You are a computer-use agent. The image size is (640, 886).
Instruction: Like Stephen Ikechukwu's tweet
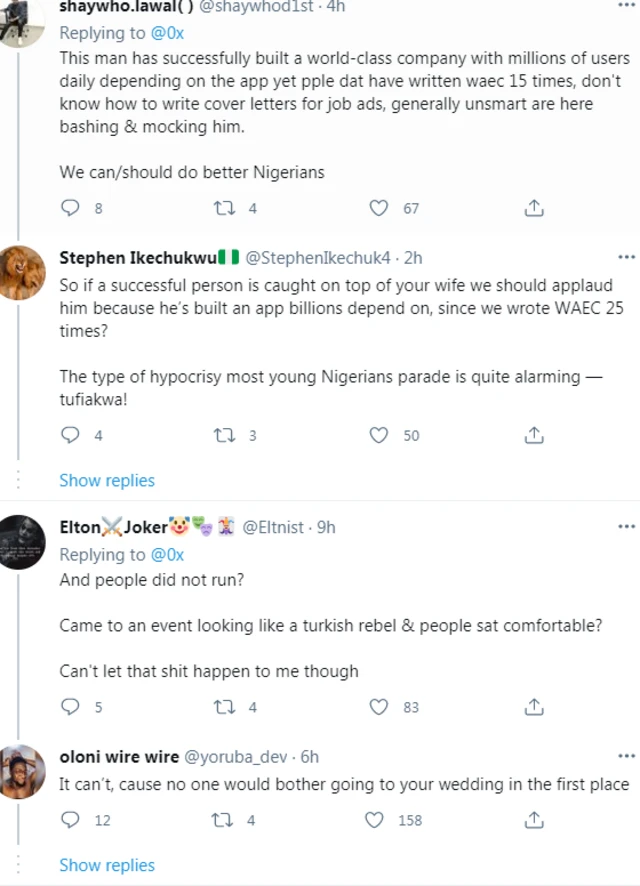(379, 435)
